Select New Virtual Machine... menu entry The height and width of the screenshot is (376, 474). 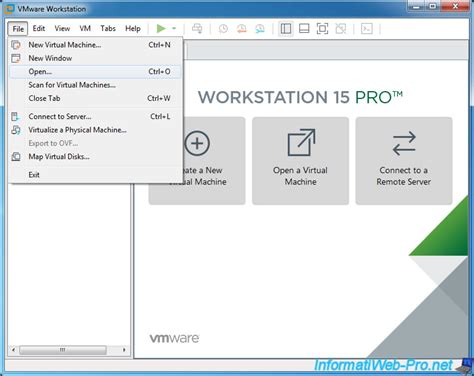tap(95, 45)
